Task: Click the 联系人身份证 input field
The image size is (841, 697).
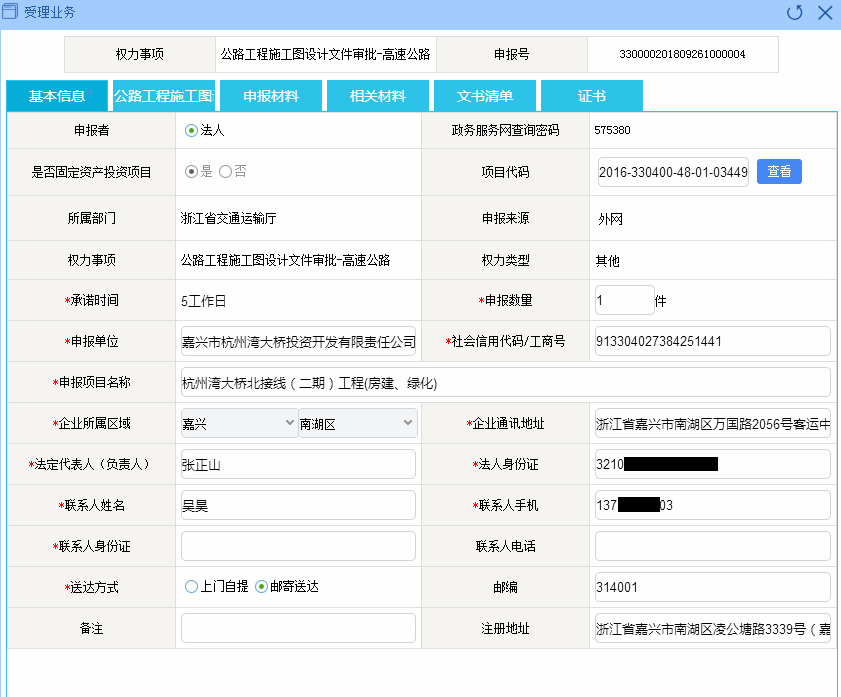Action: [x=298, y=546]
